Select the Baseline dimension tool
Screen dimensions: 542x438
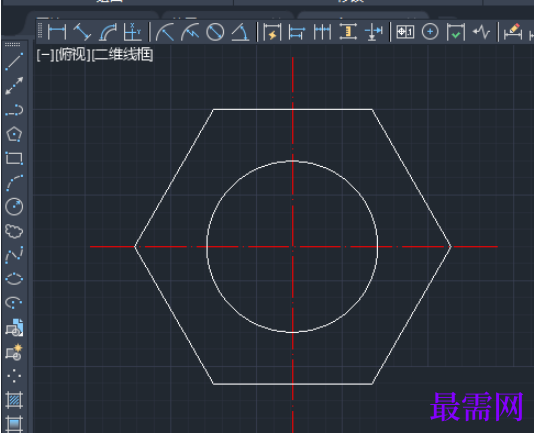point(297,32)
